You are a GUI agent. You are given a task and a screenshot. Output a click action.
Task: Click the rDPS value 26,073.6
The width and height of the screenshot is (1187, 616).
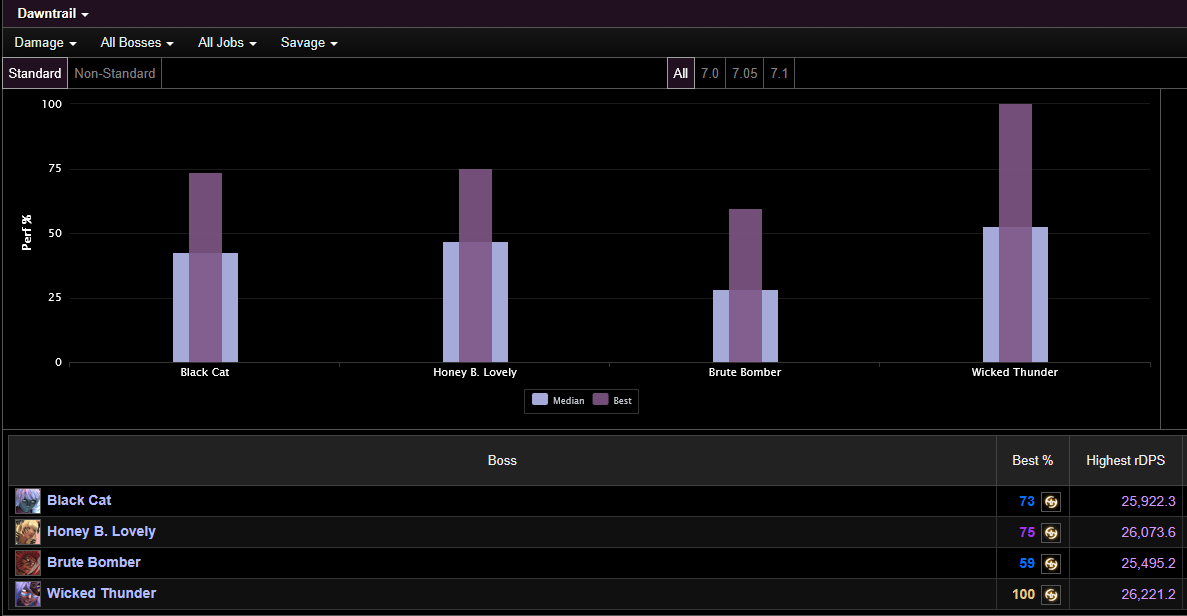click(1148, 532)
